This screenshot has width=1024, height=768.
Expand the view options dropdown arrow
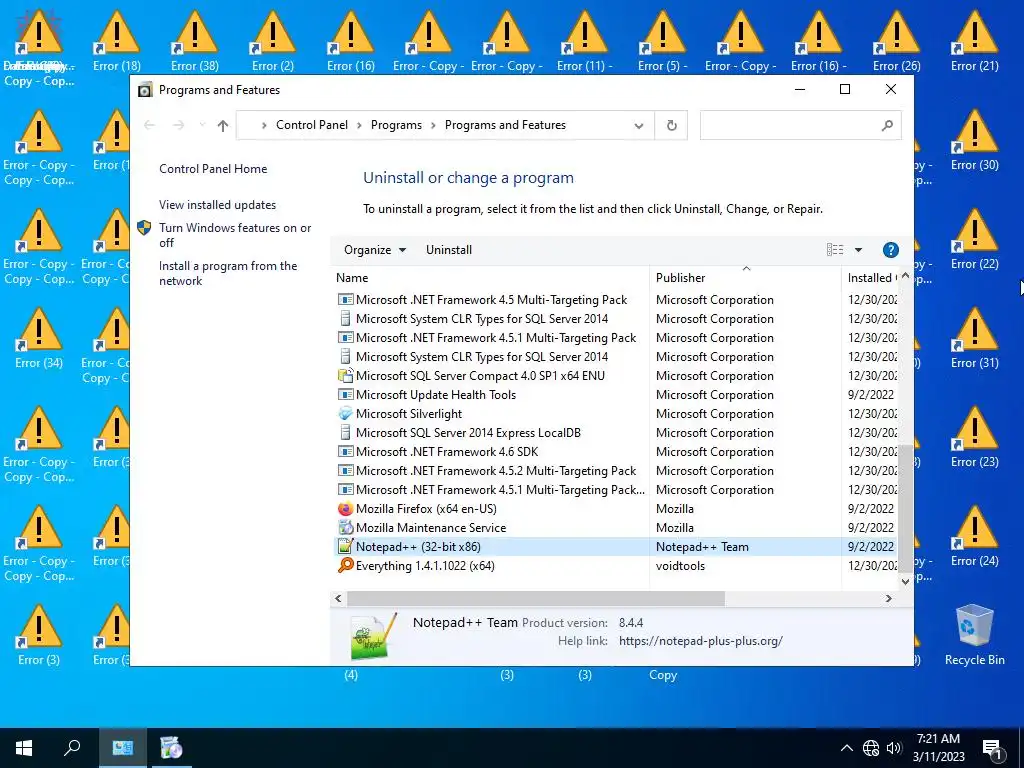pyautogui.click(x=858, y=250)
